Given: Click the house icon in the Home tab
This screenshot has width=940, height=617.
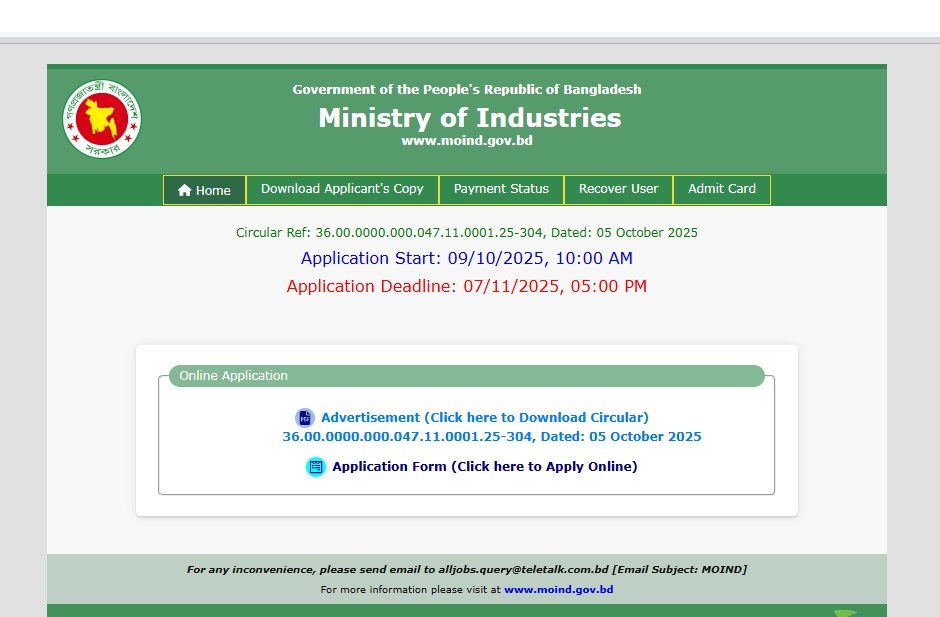Looking at the screenshot, I should click(x=184, y=190).
